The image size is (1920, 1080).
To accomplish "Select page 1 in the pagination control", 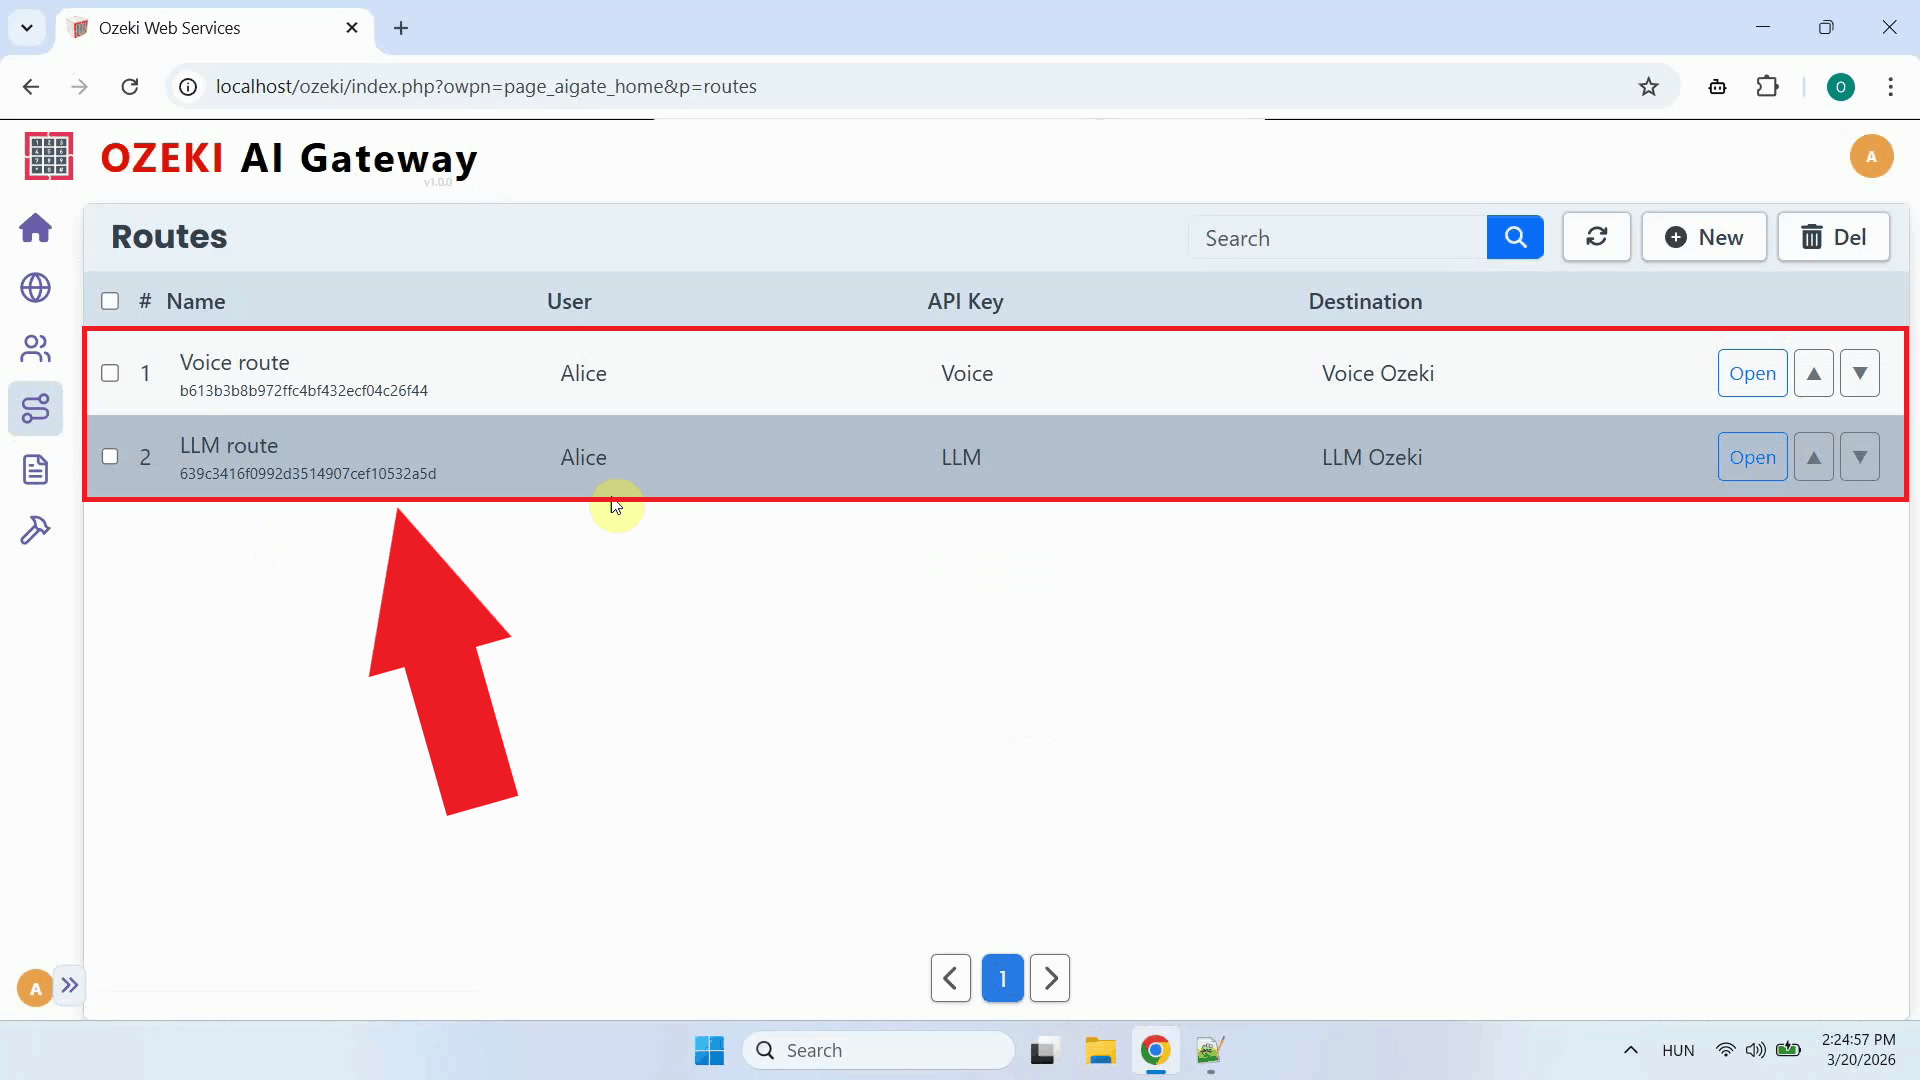I will point(1002,978).
